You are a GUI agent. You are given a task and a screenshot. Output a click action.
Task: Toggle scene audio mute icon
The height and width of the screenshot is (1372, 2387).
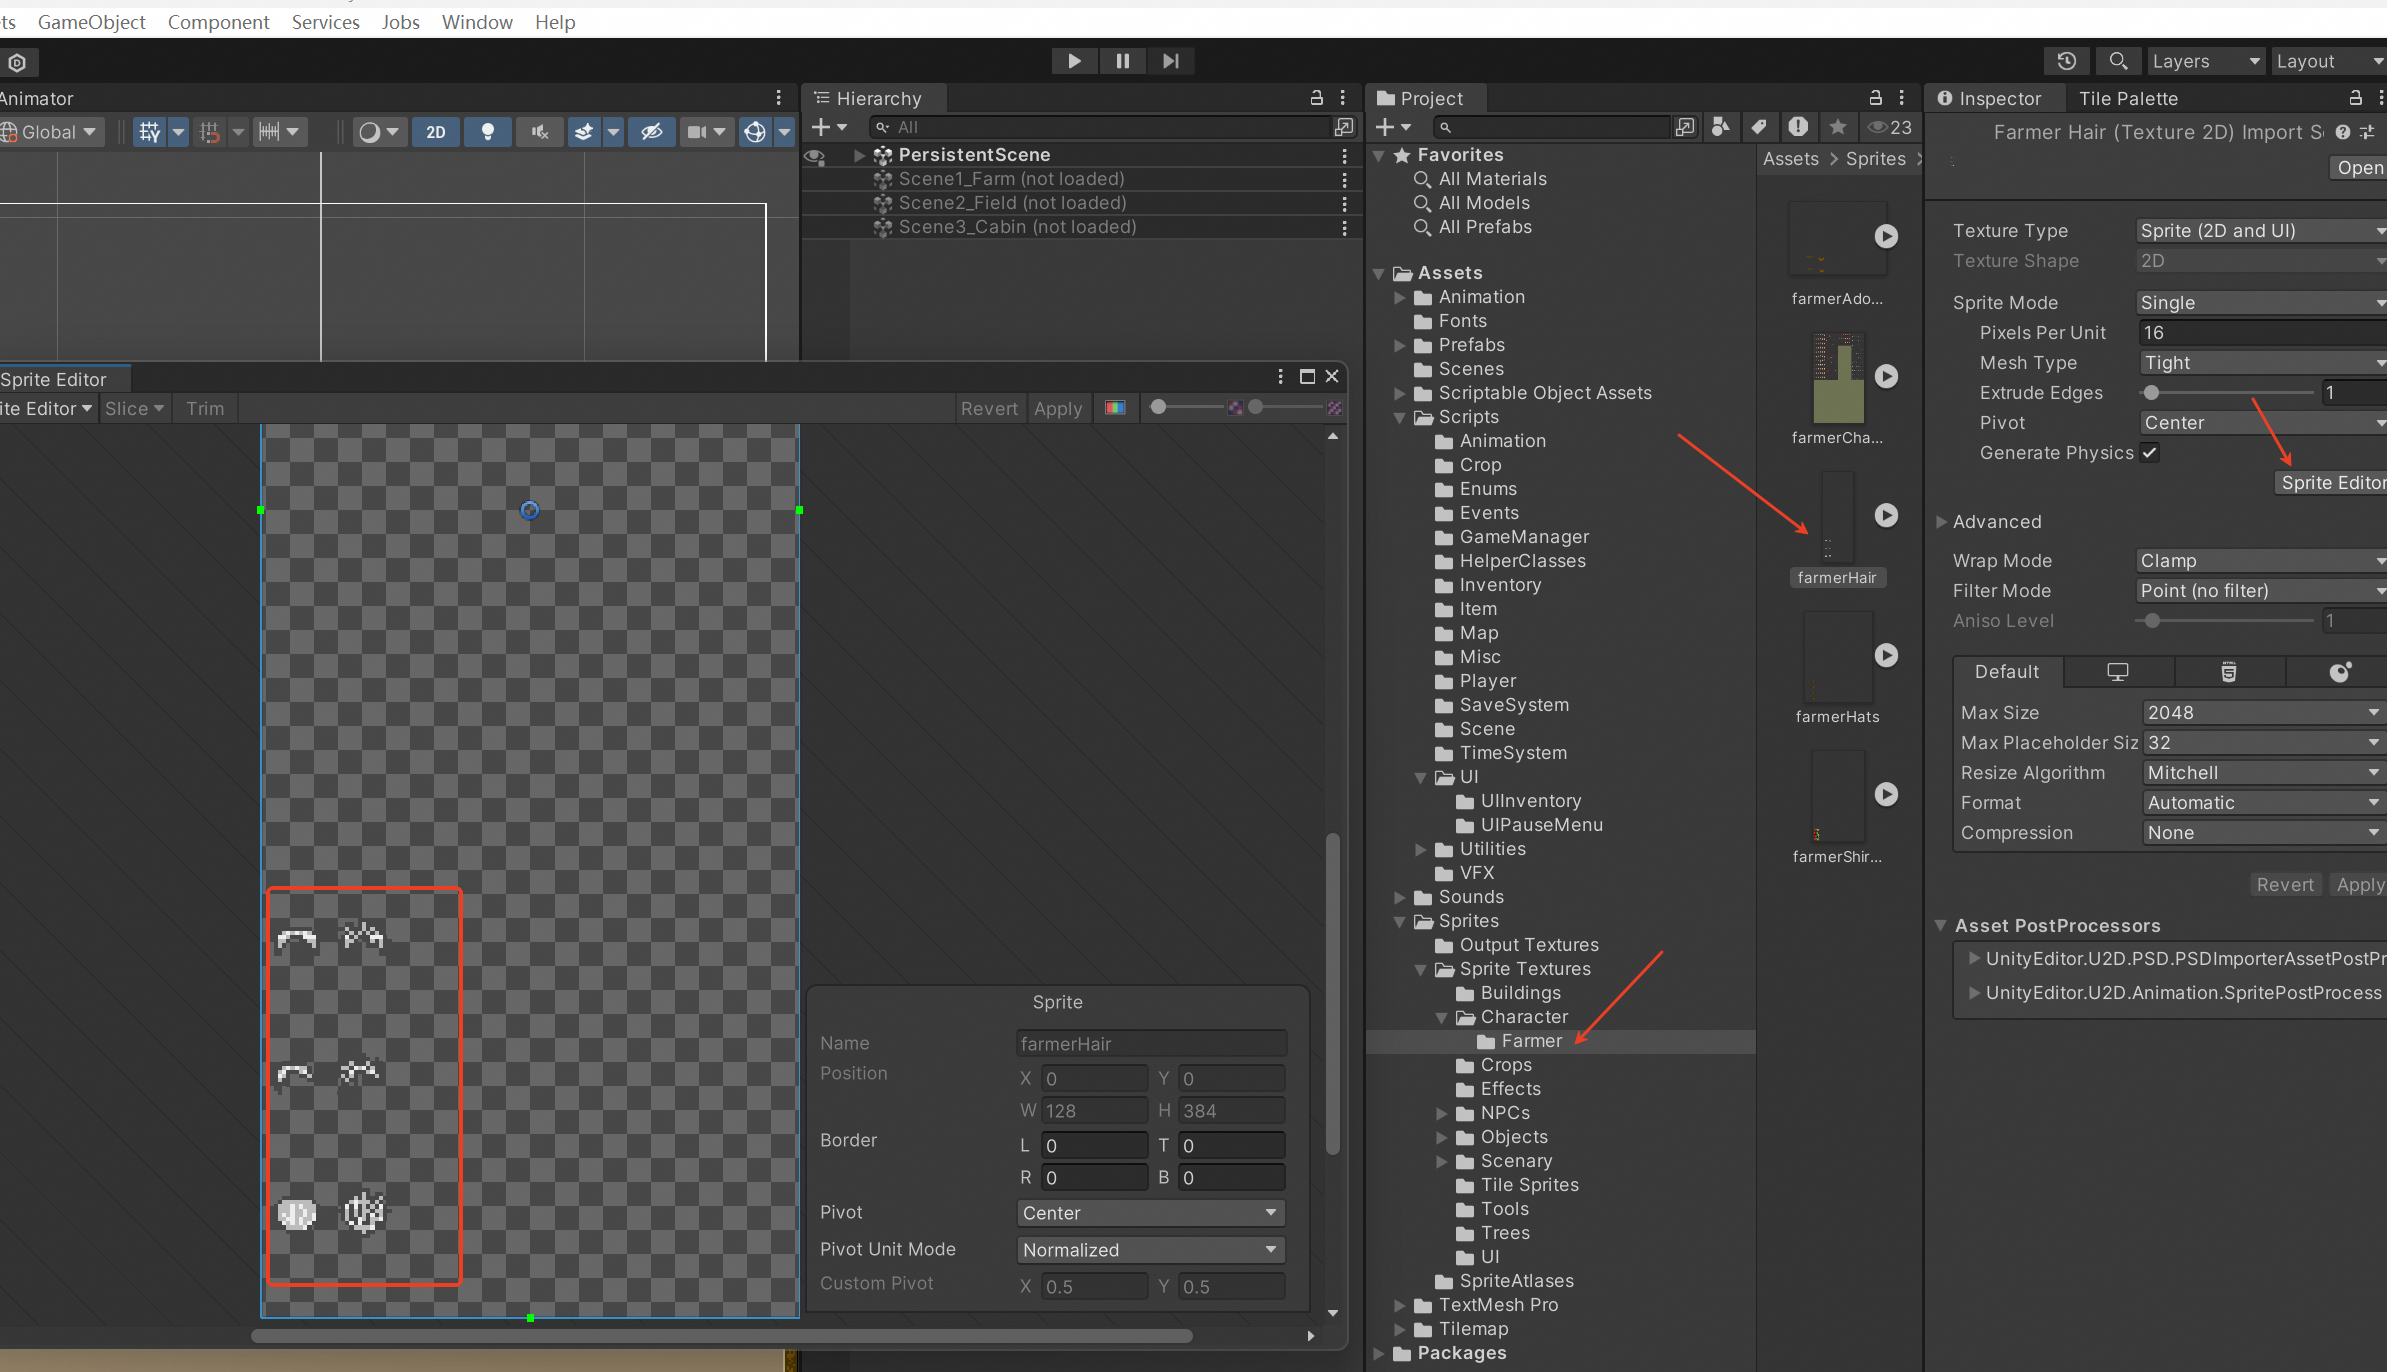tap(540, 132)
